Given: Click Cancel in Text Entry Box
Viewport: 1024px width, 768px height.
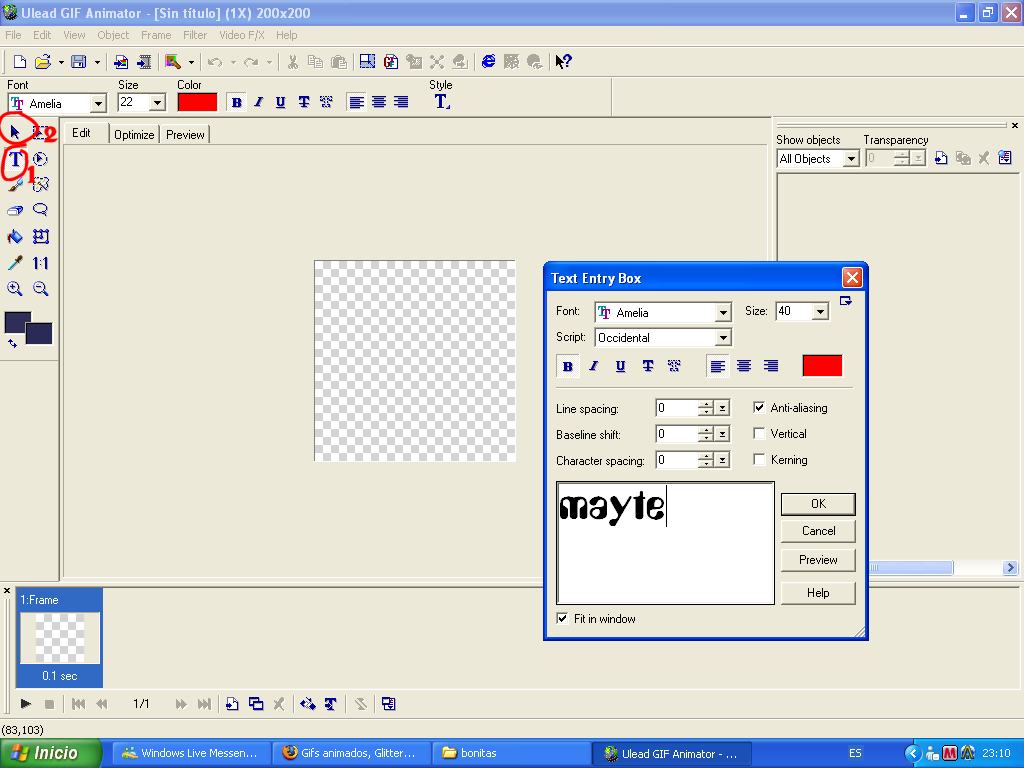Looking at the screenshot, I should point(818,531).
